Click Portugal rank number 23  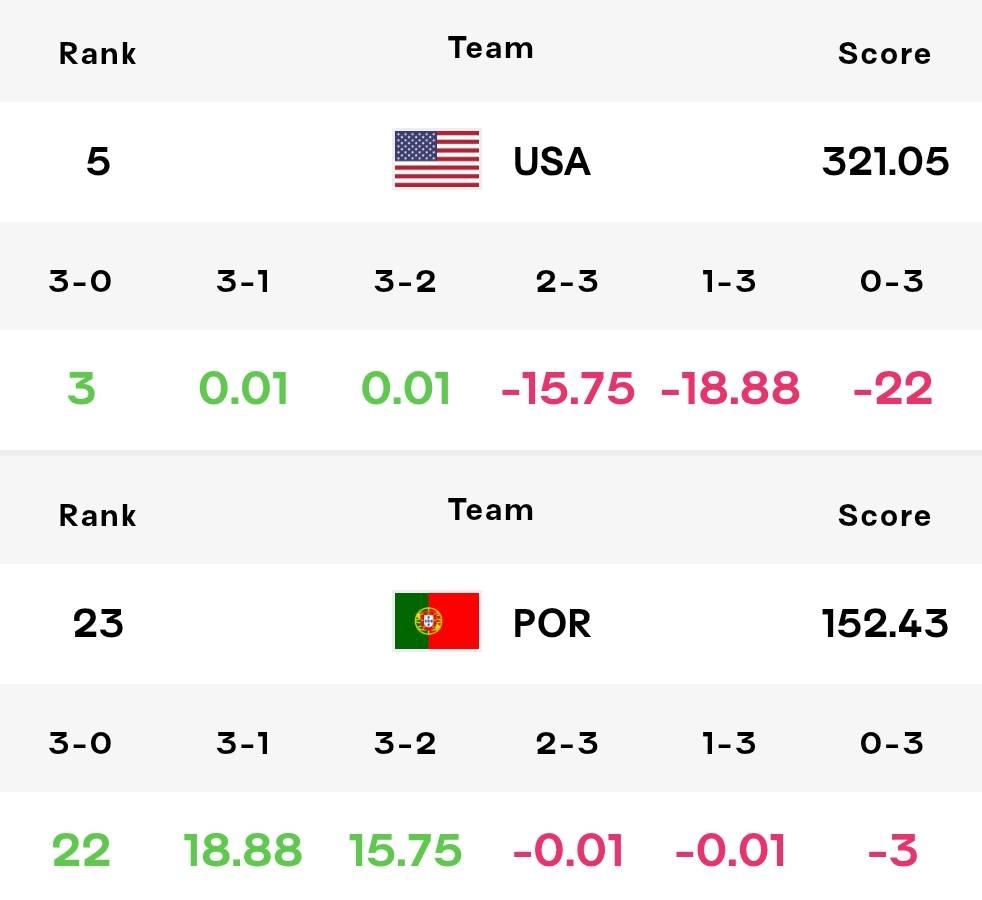98,623
